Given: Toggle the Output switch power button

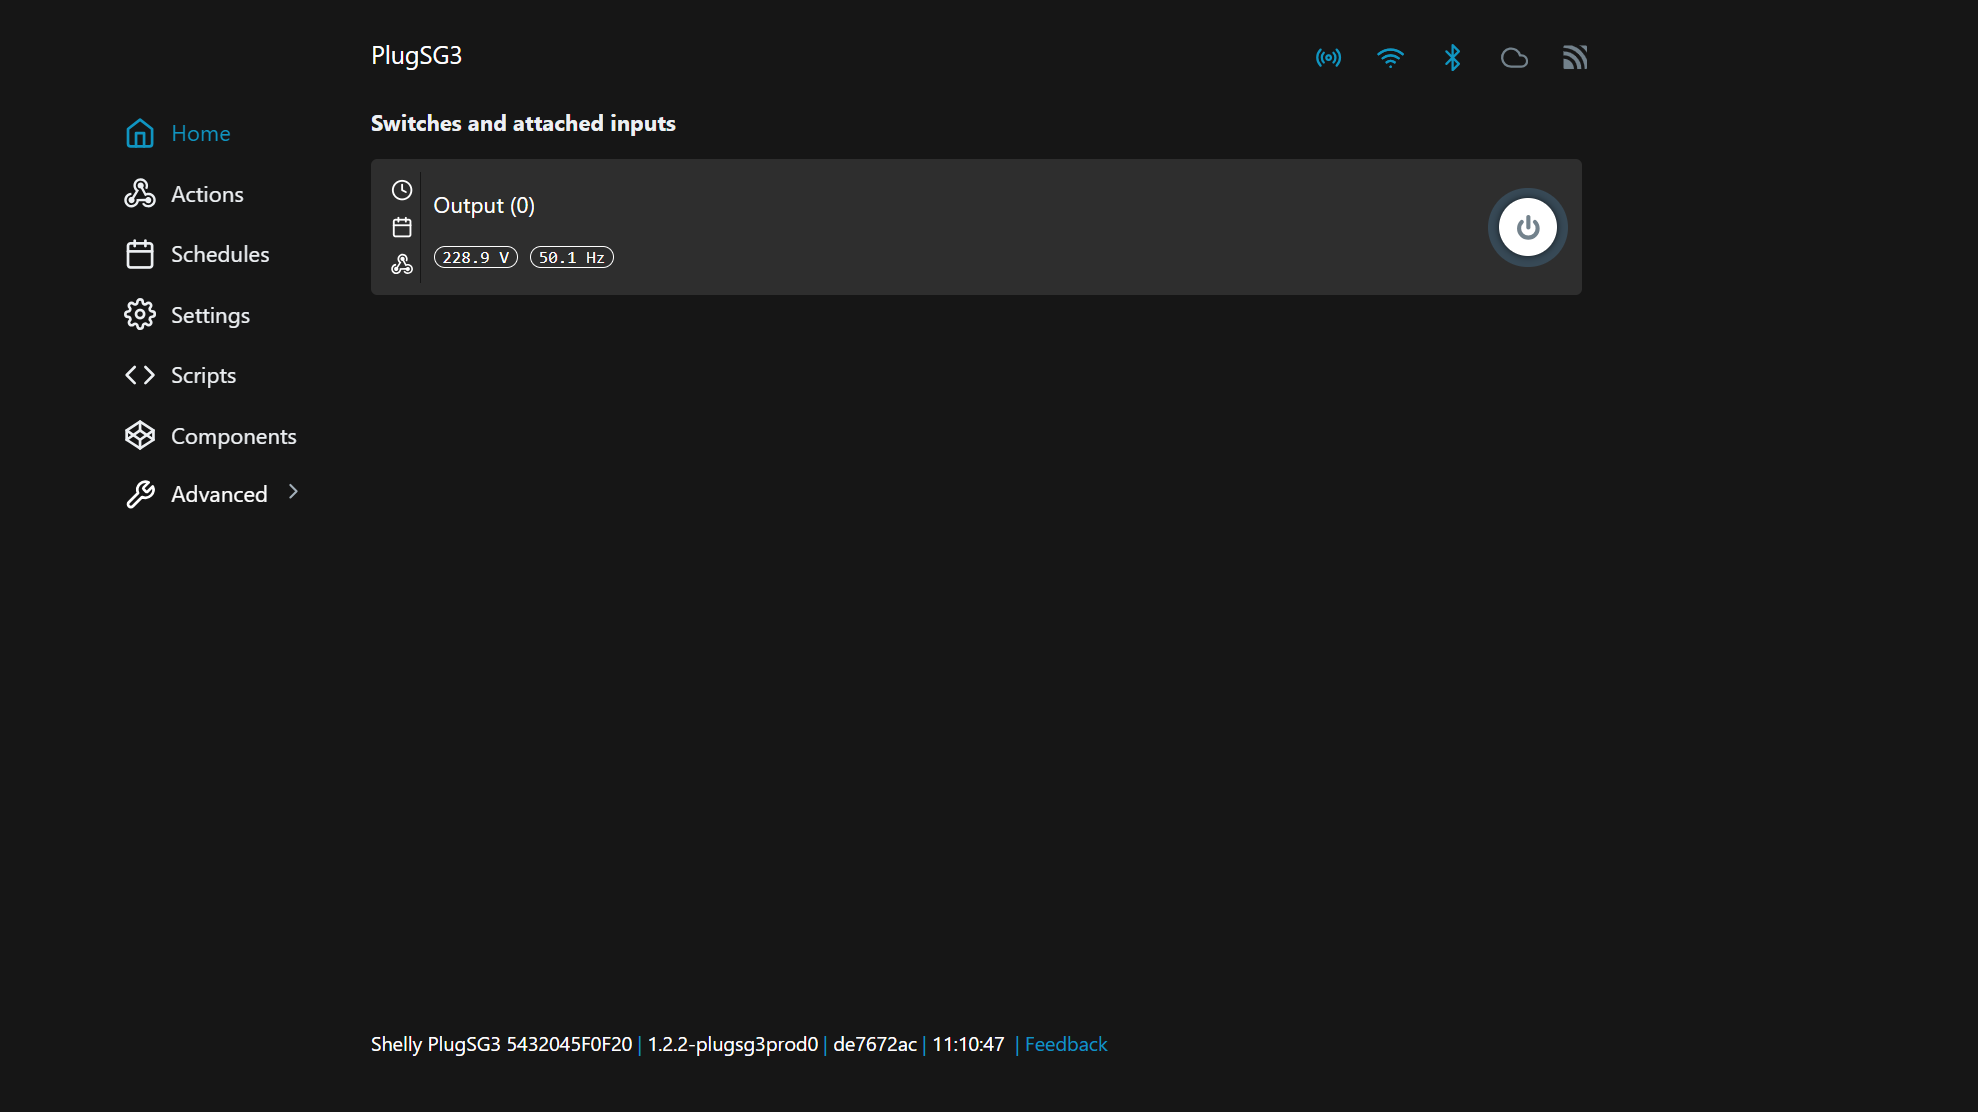Looking at the screenshot, I should [x=1527, y=227].
